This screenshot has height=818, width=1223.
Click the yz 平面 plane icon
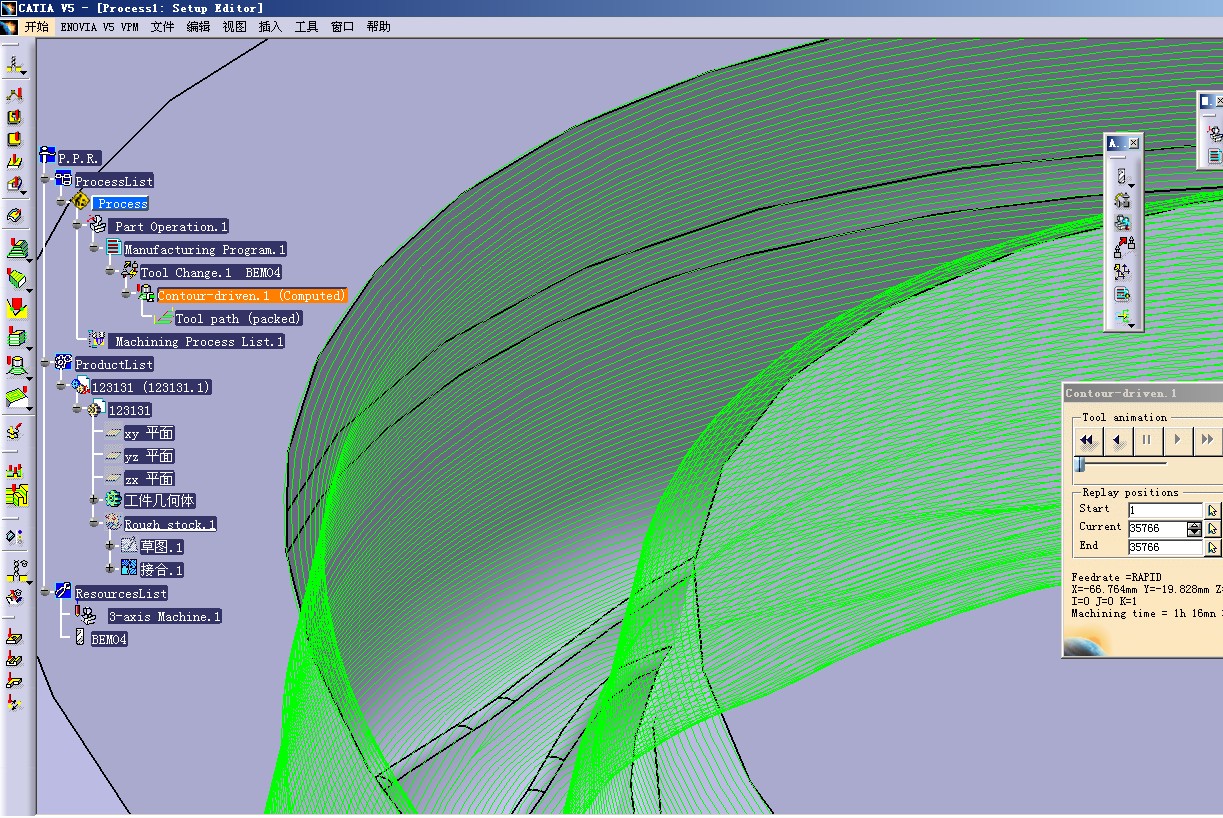[113, 455]
